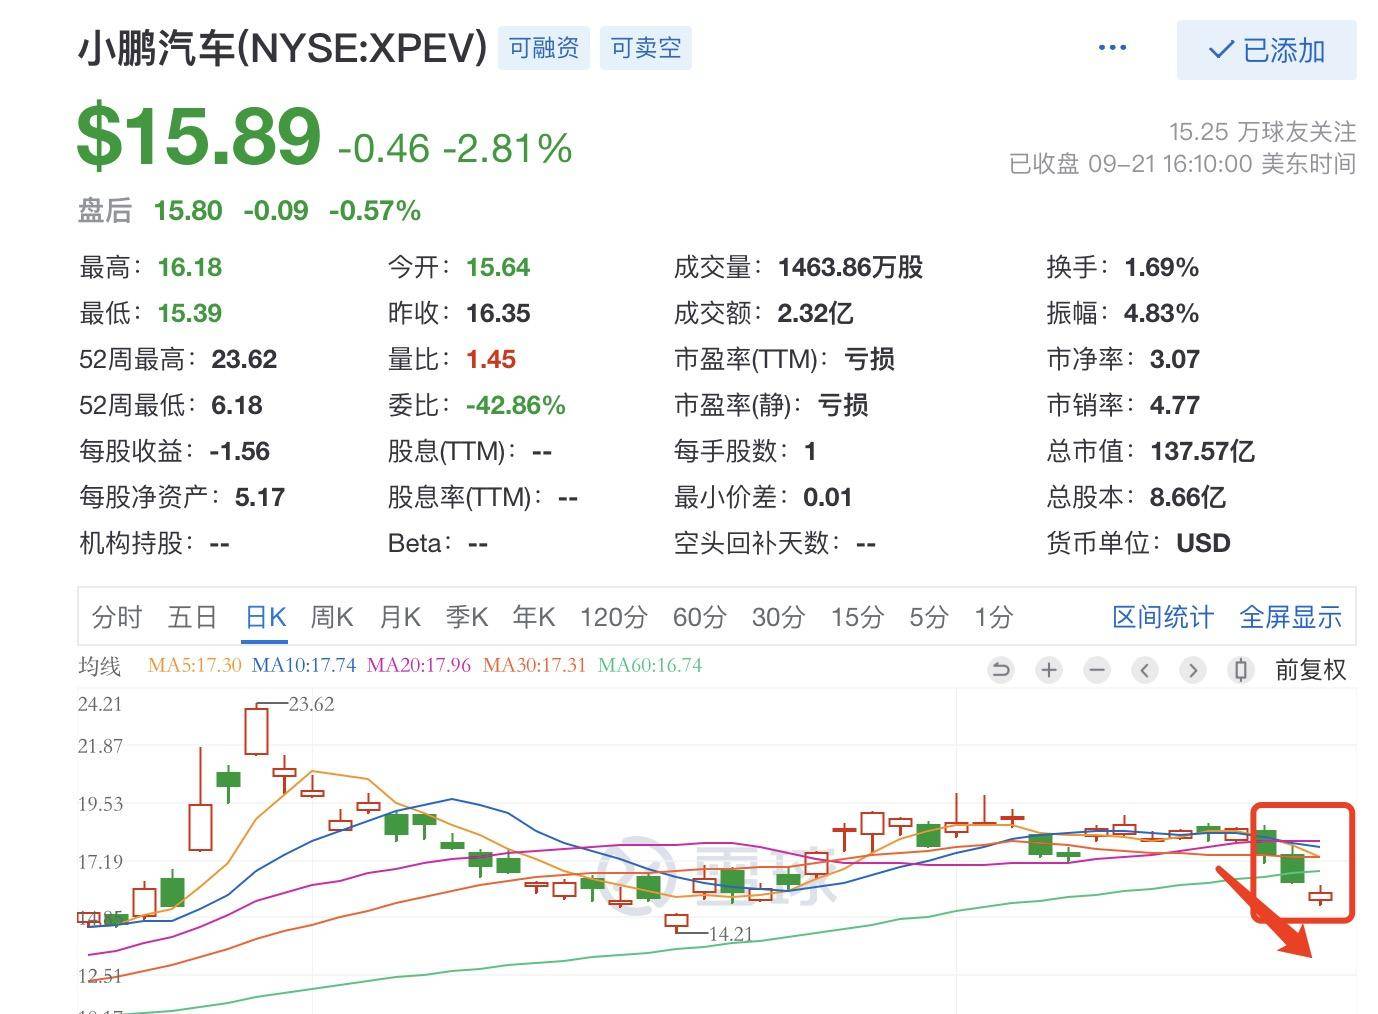
Task: Switch to the 30分 interval tab
Action: [x=778, y=617]
